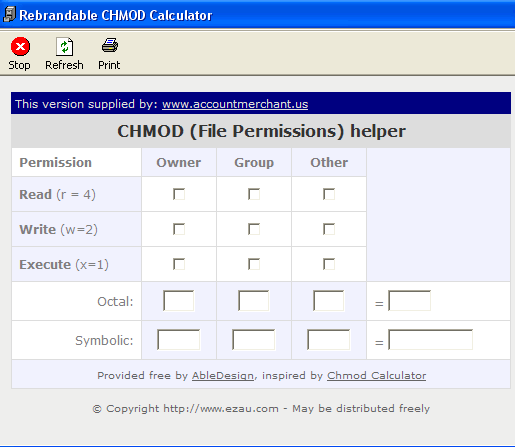
Task: Open the AbleDesign link
Action: click(x=223, y=376)
